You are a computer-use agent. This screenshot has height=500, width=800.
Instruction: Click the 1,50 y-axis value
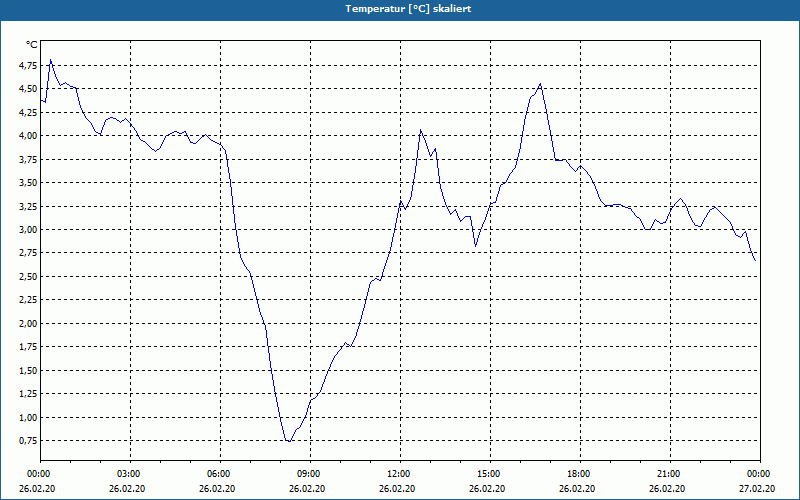coord(29,370)
